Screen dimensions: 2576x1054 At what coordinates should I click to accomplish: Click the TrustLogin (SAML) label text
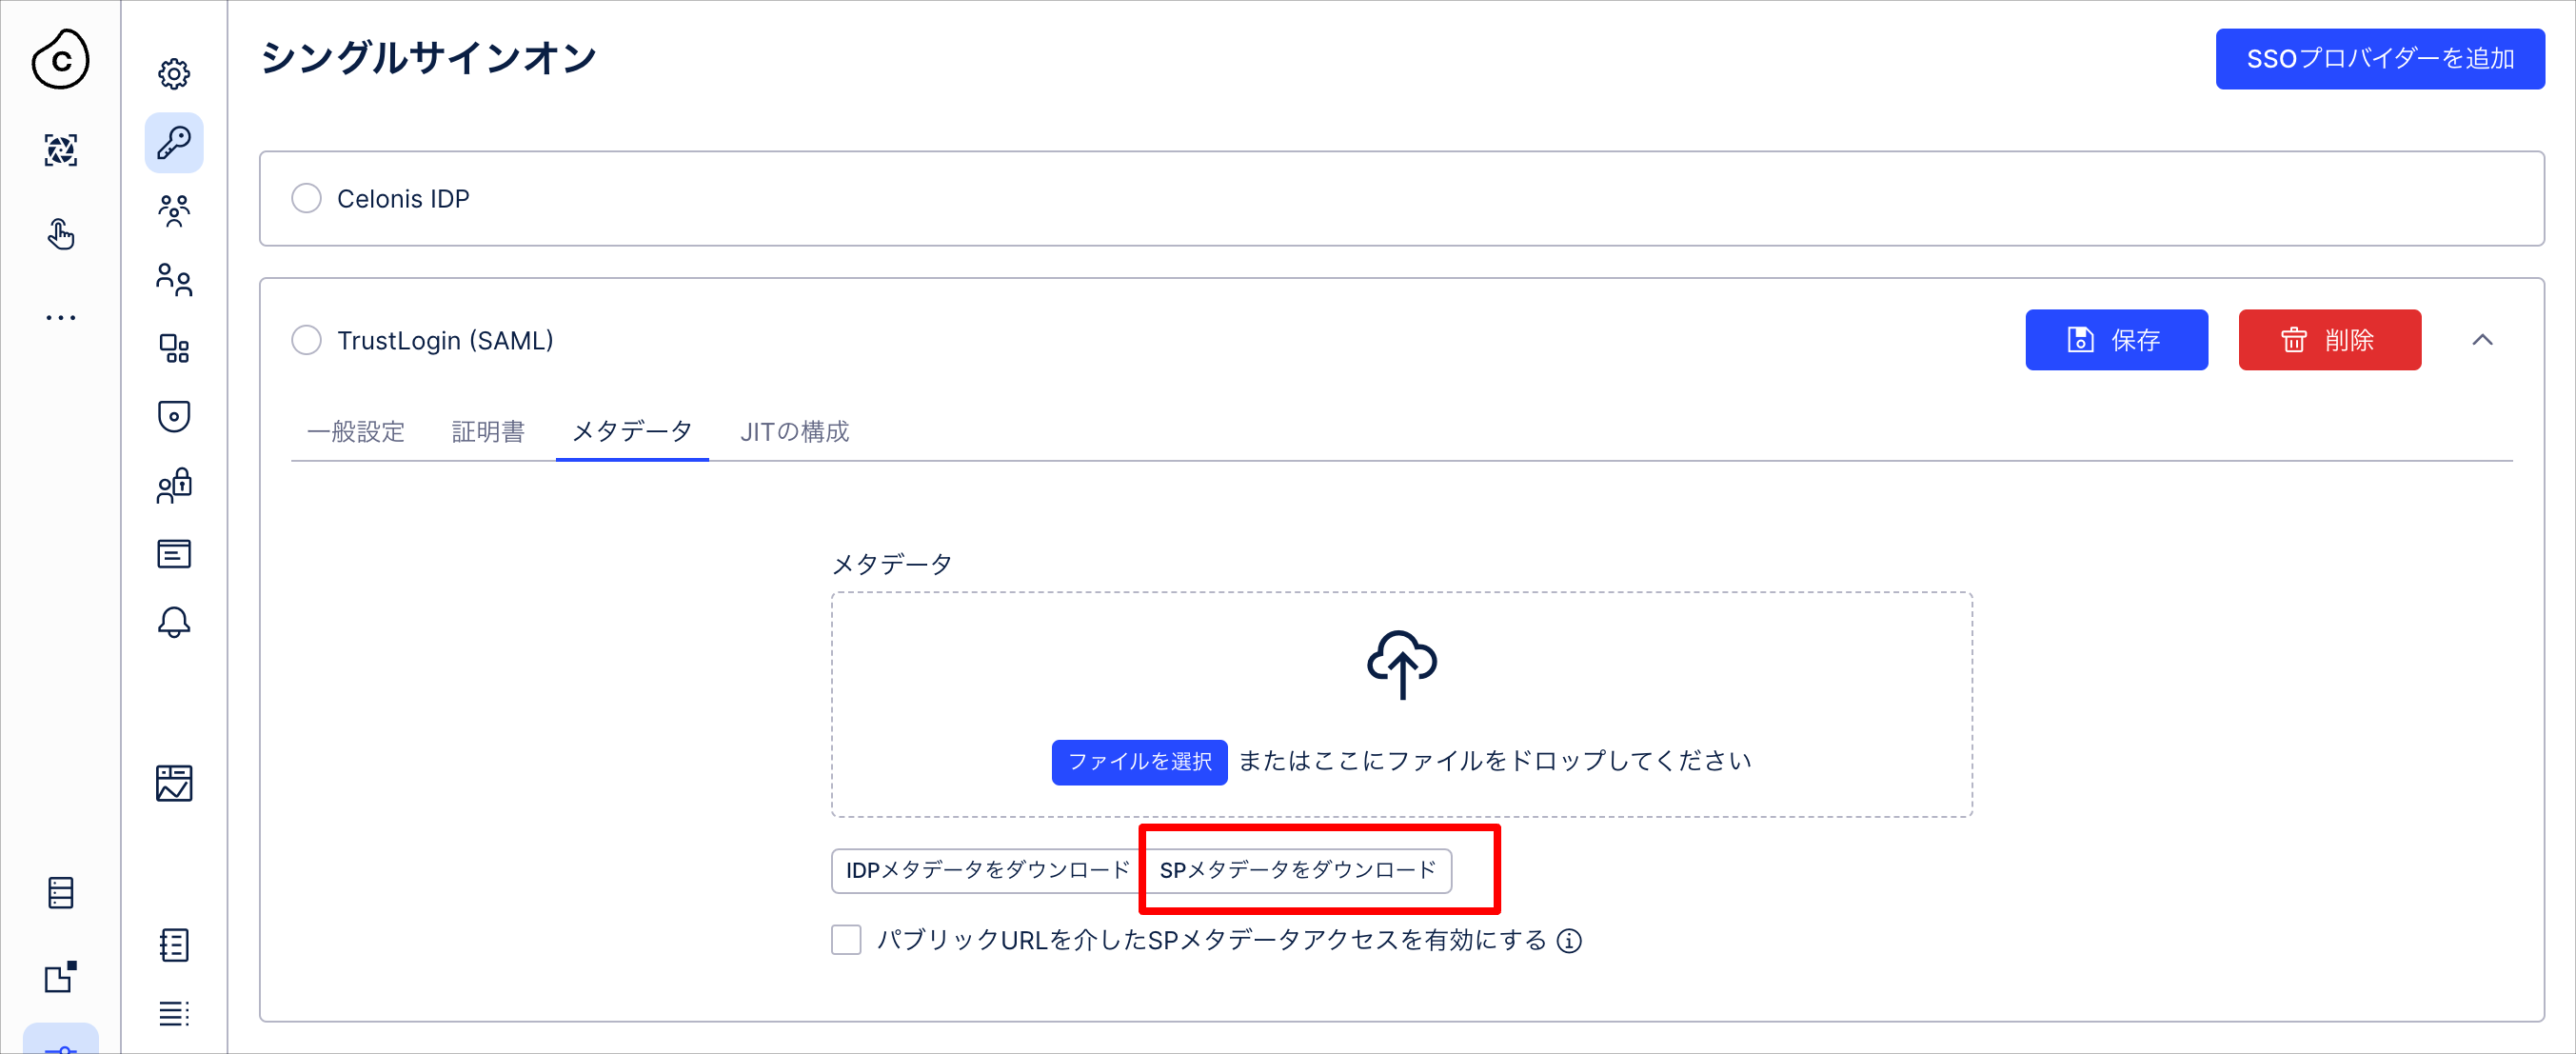445,340
